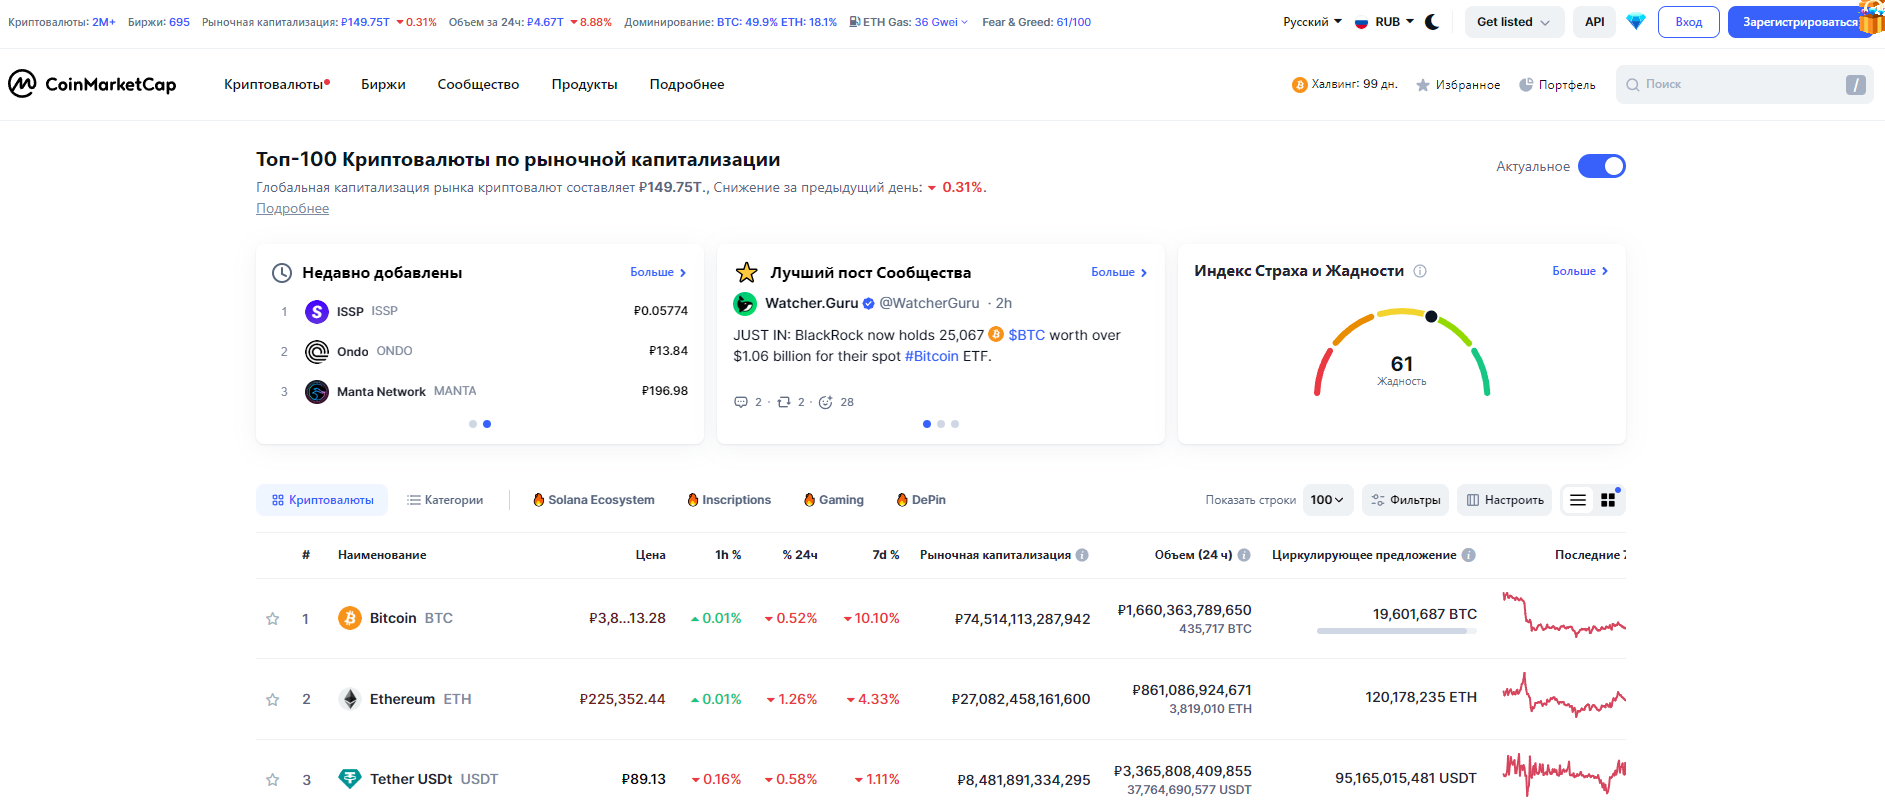Click the API button

point(1595,22)
